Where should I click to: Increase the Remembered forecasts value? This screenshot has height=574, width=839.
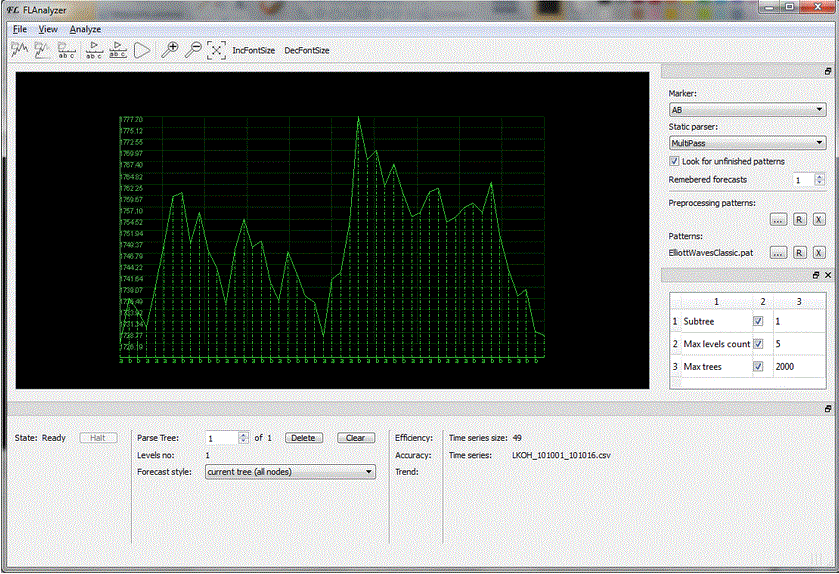click(820, 177)
